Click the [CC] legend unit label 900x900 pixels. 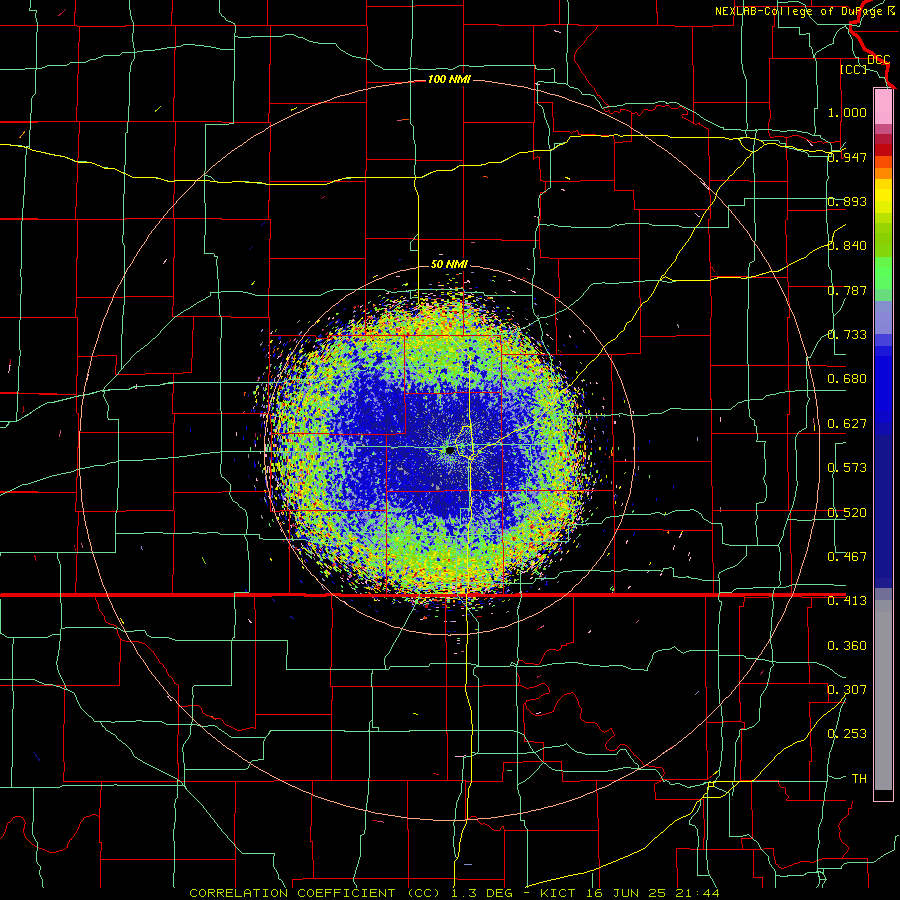click(x=853, y=69)
